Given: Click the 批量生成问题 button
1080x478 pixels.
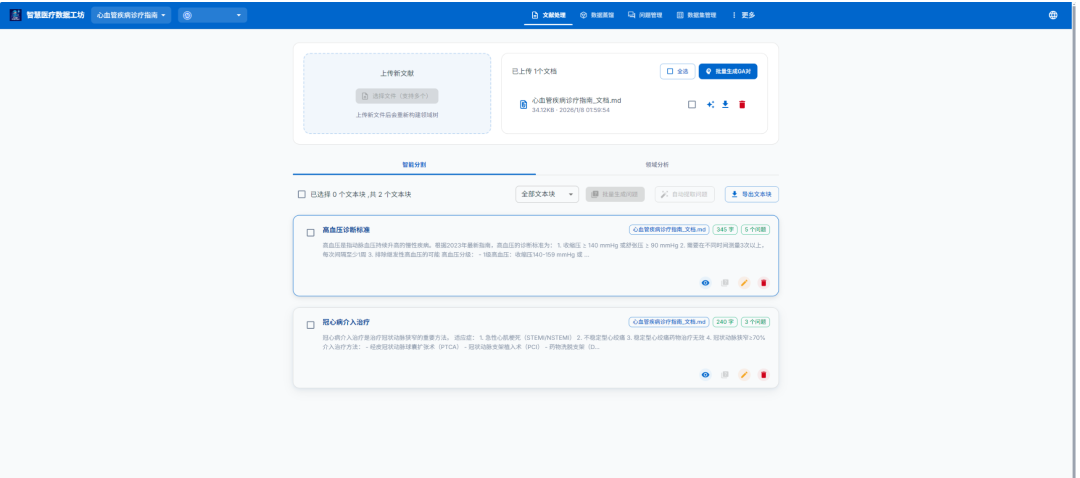Looking at the screenshot, I should click(x=615, y=194).
